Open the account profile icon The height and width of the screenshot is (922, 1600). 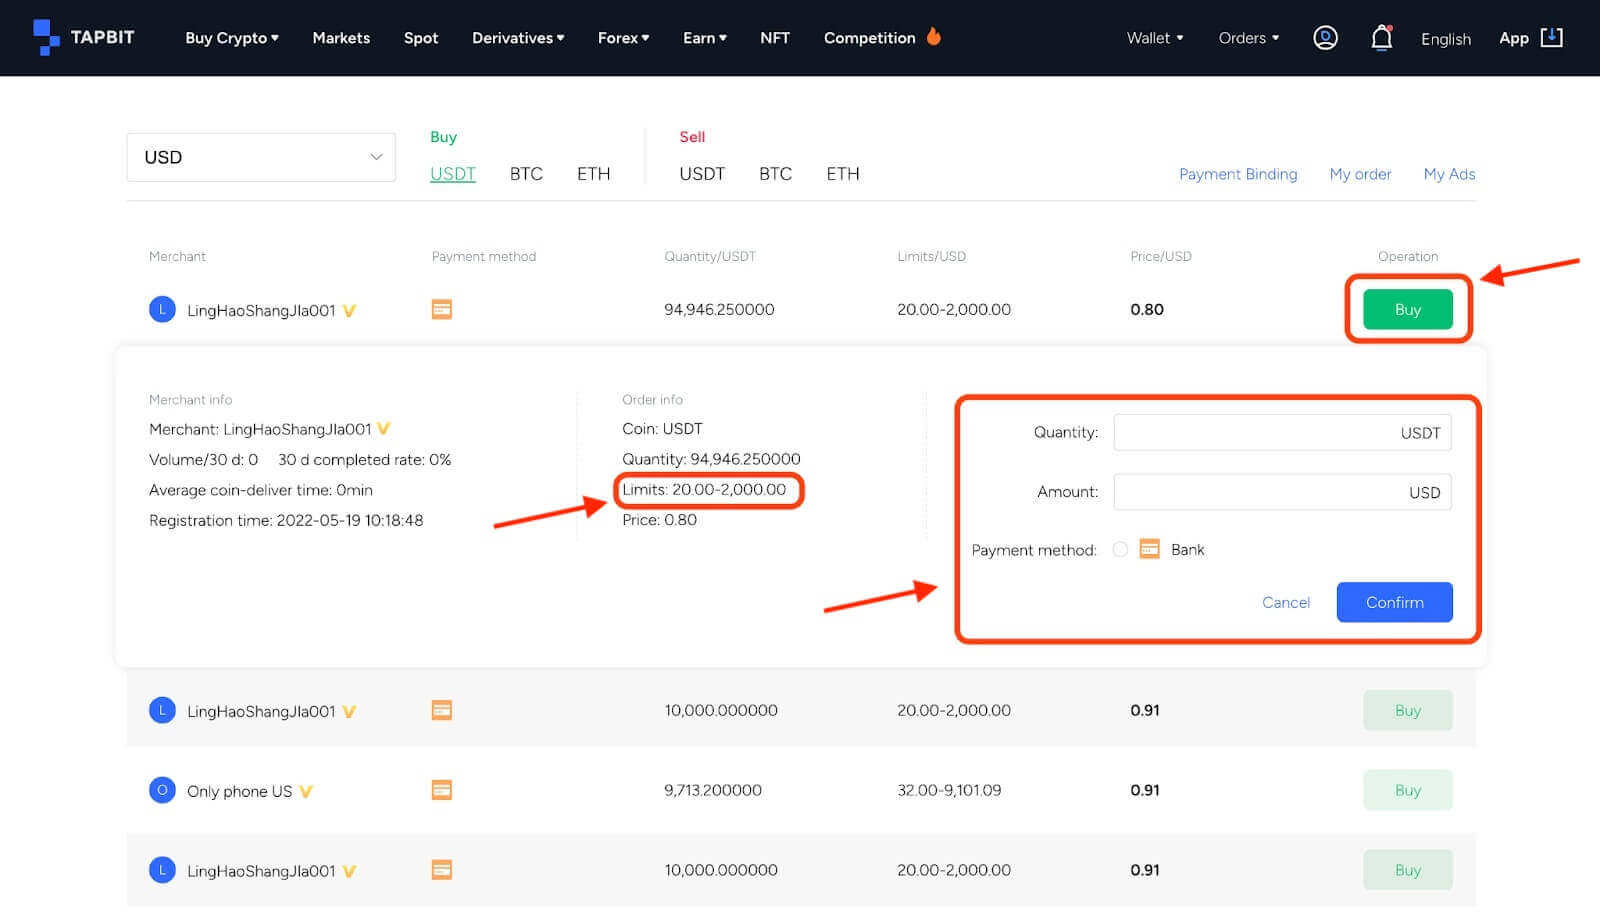pos(1325,37)
